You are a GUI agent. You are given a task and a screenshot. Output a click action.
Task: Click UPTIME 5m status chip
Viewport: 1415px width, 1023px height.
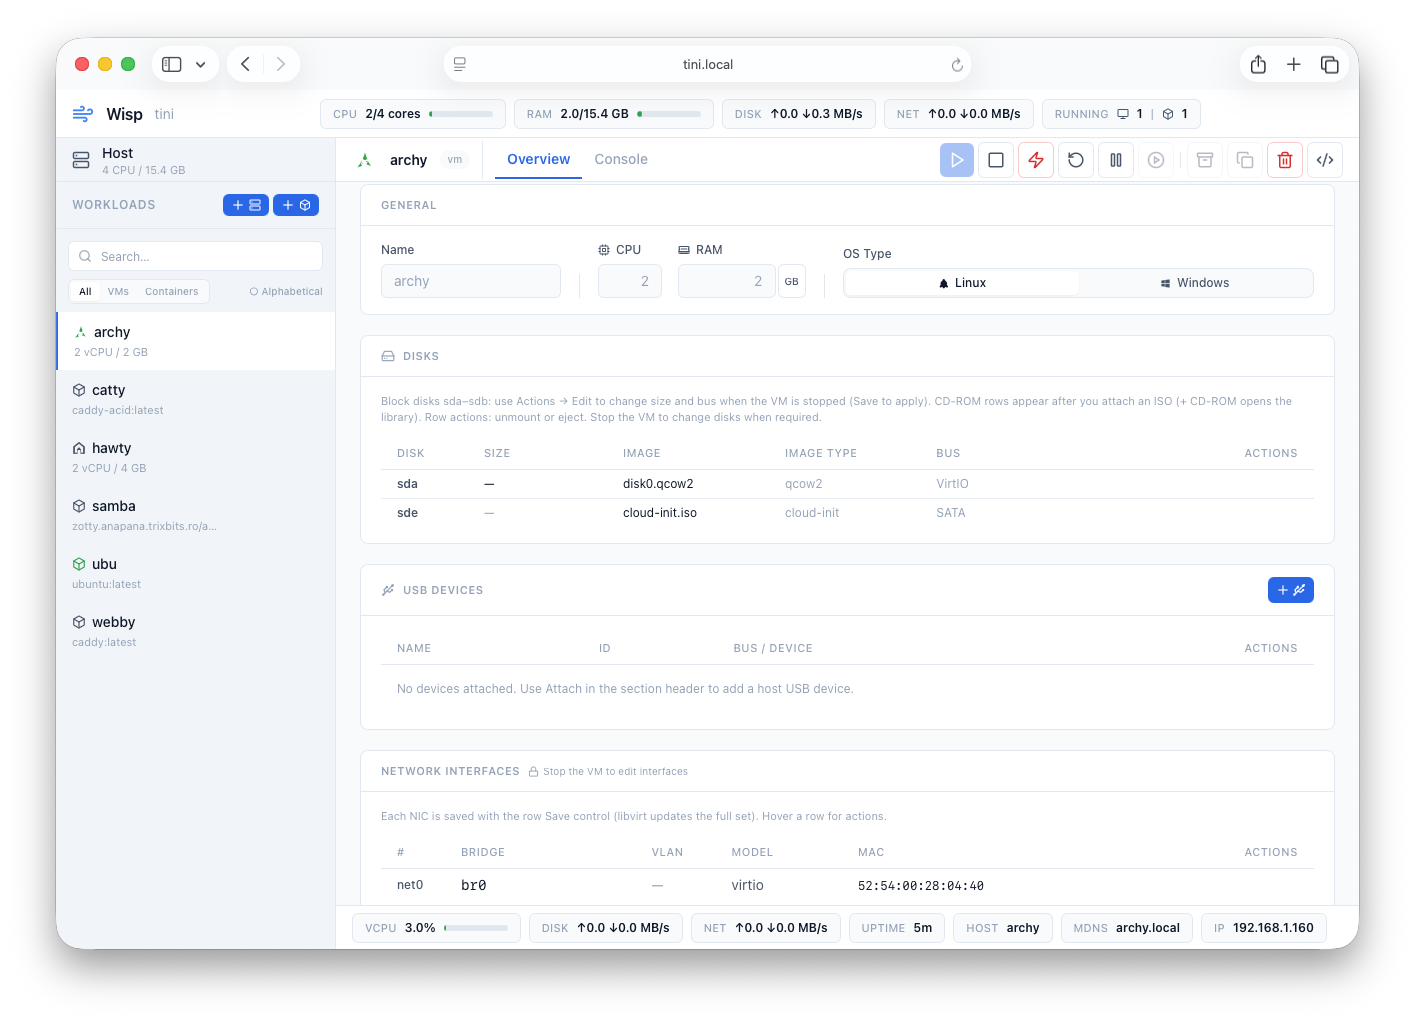(x=897, y=928)
